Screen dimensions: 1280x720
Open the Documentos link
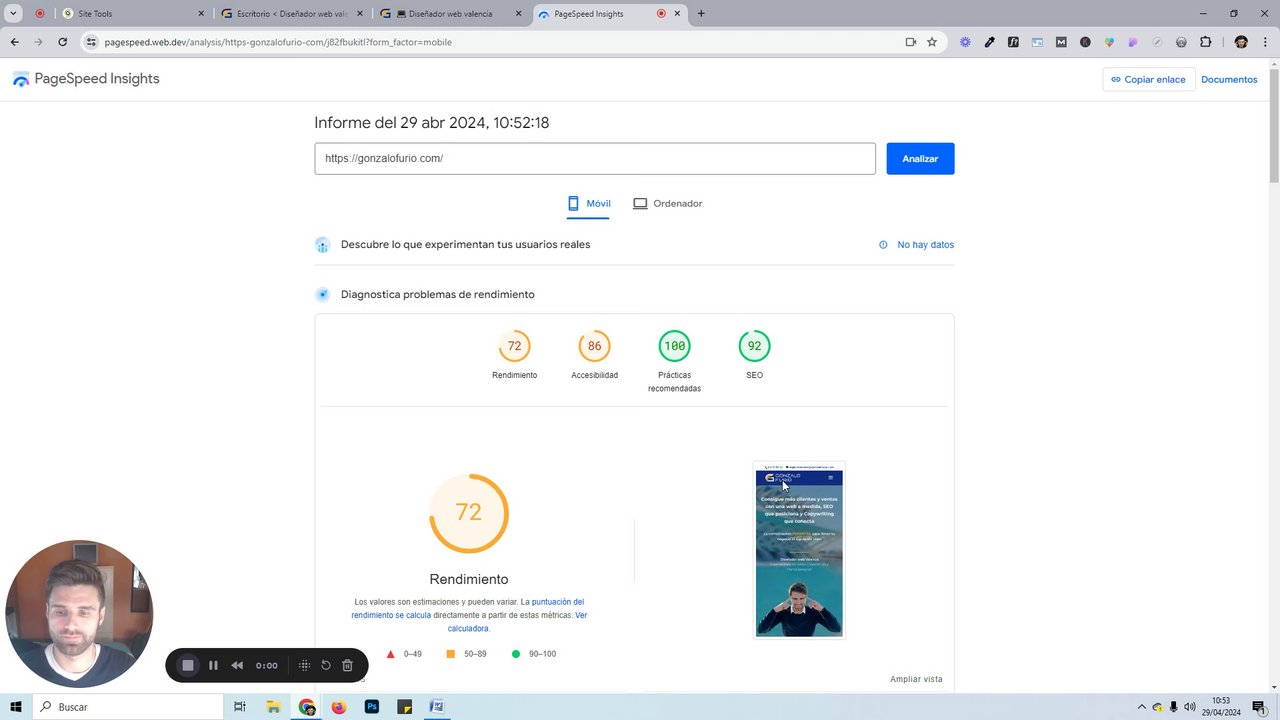tap(1229, 79)
